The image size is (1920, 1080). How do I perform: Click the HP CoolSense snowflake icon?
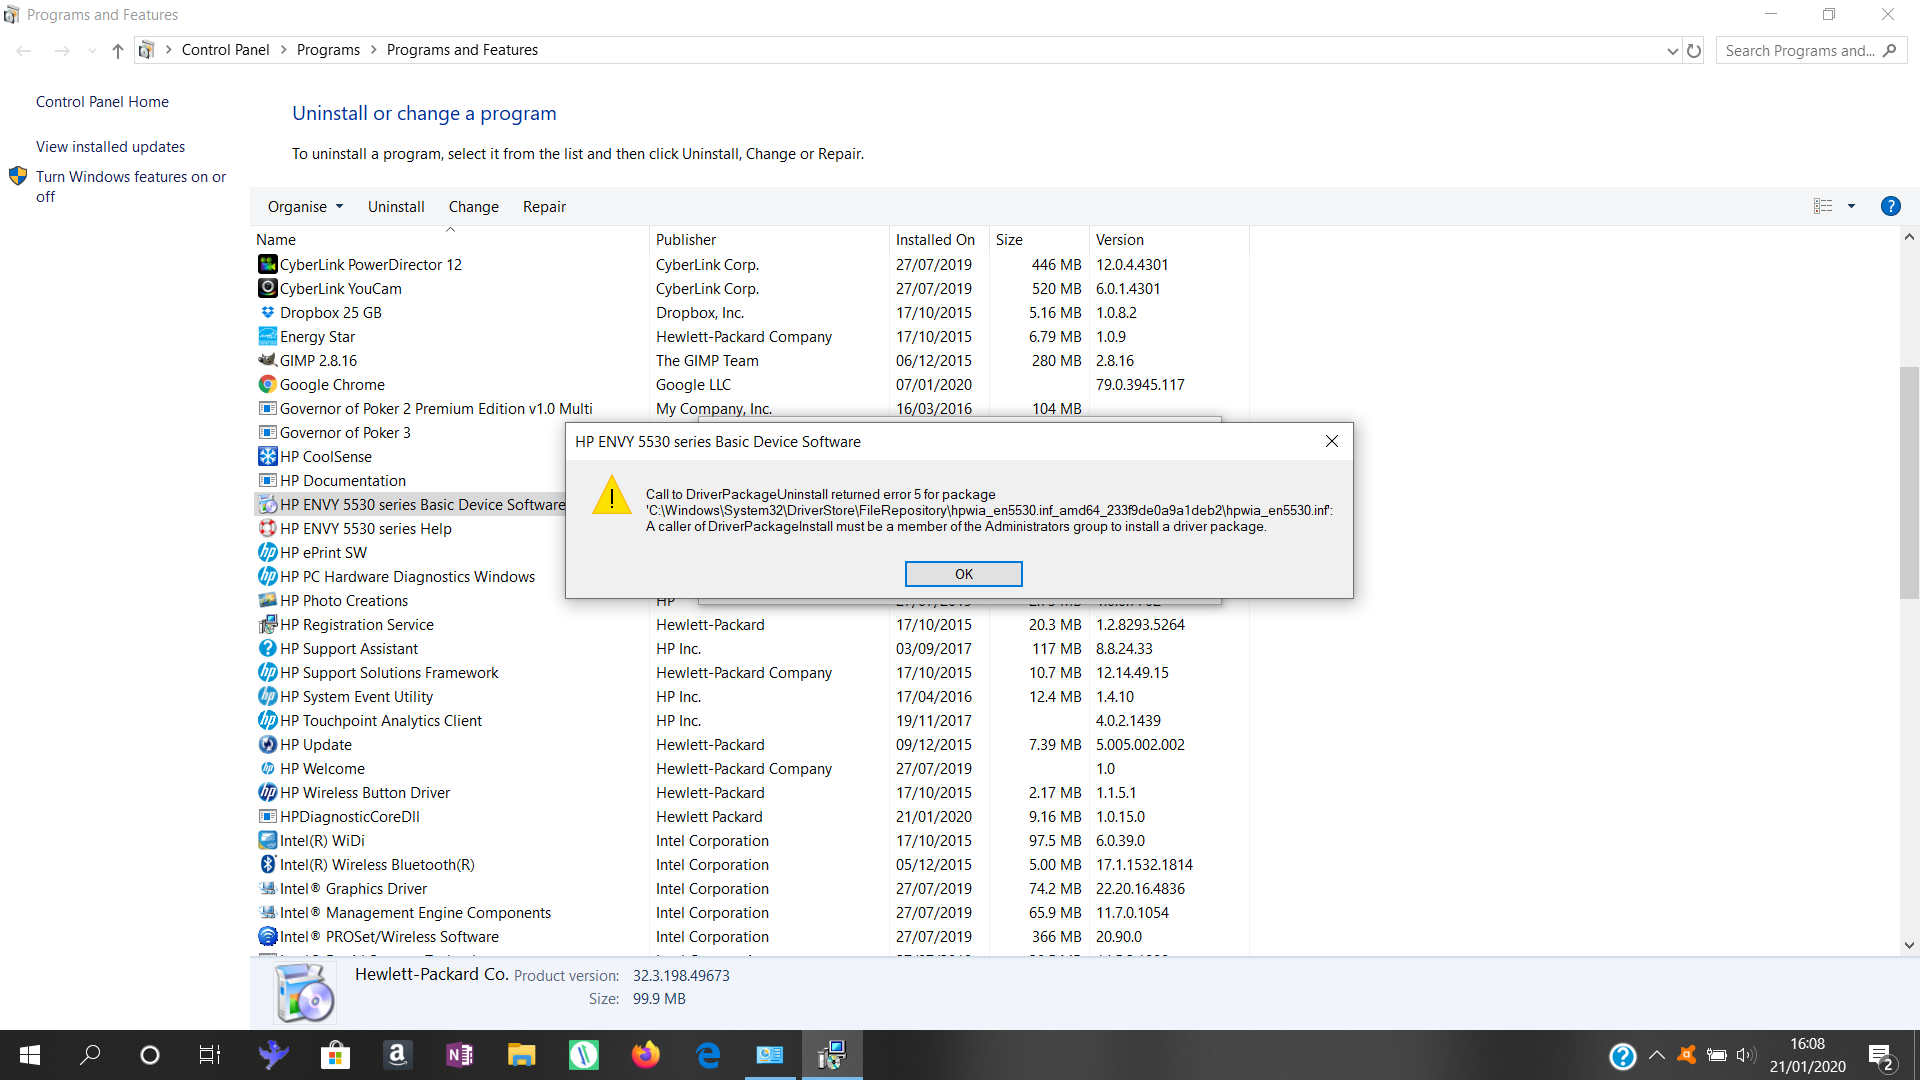tap(267, 456)
